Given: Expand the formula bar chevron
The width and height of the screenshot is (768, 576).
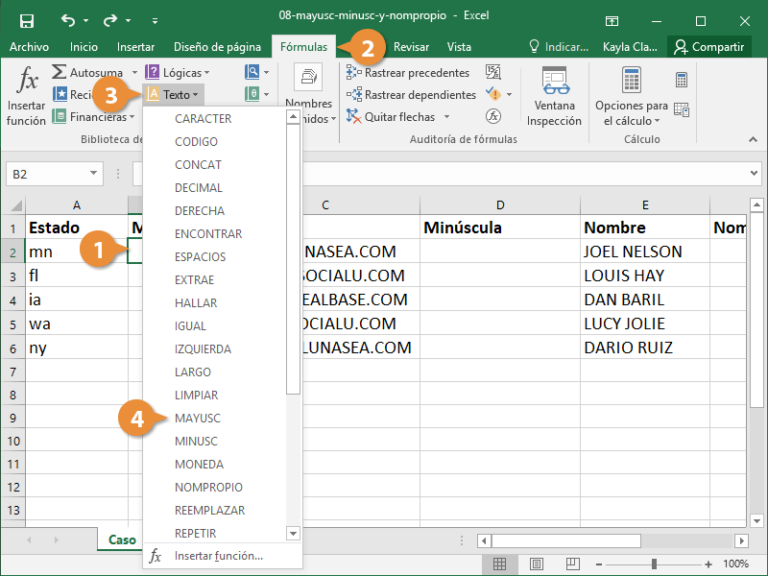Looking at the screenshot, I should tap(754, 173).
